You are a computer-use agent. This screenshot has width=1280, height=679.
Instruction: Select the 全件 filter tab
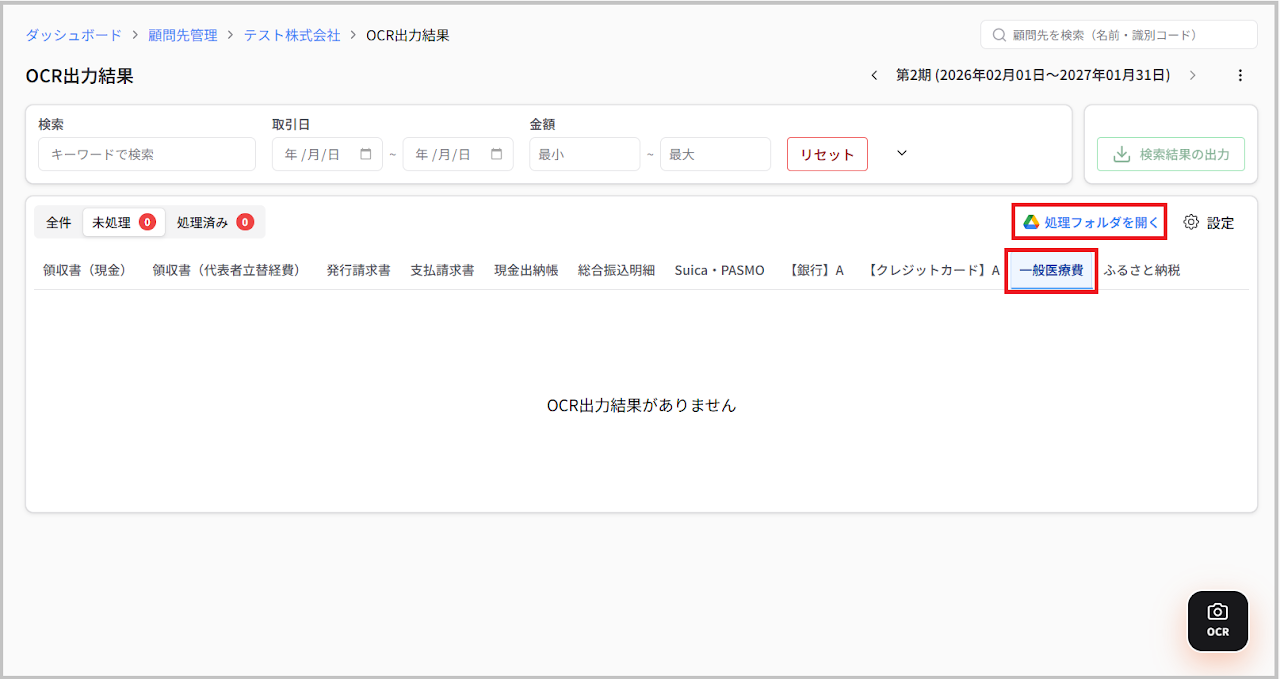point(59,222)
